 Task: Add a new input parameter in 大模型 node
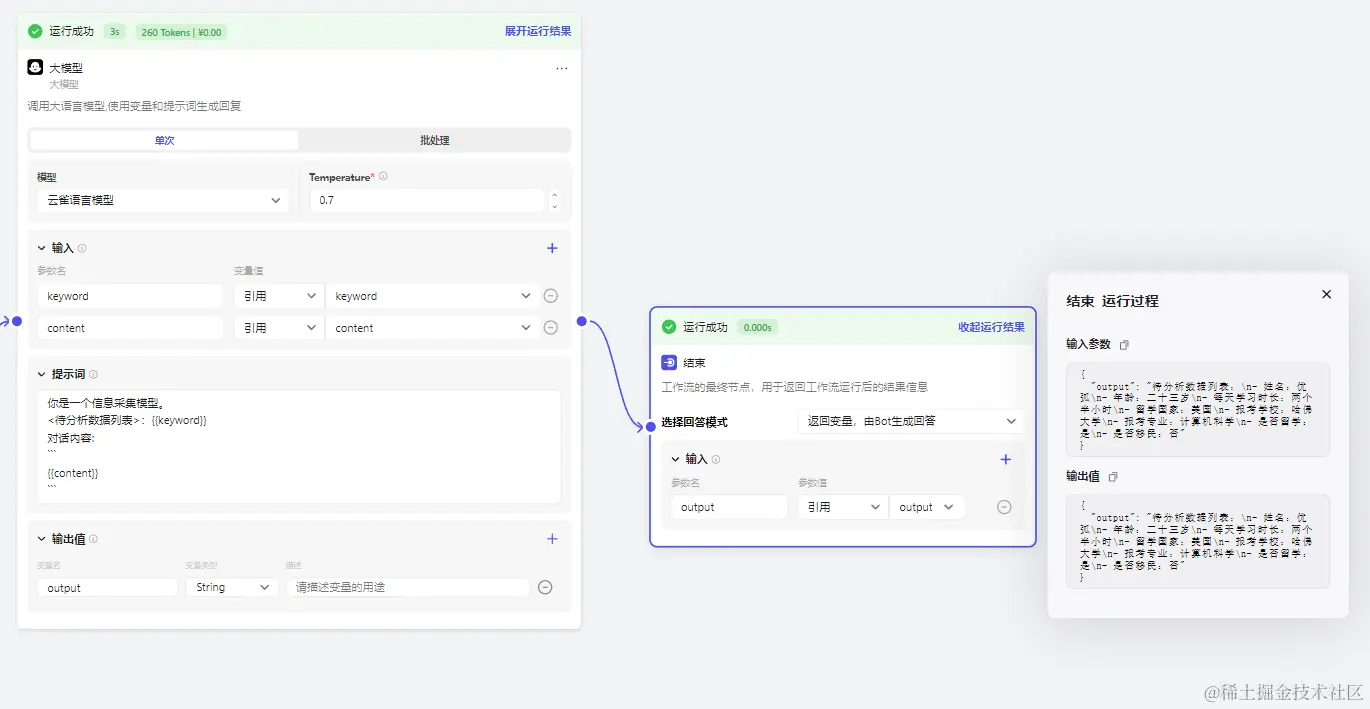click(552, 248)
